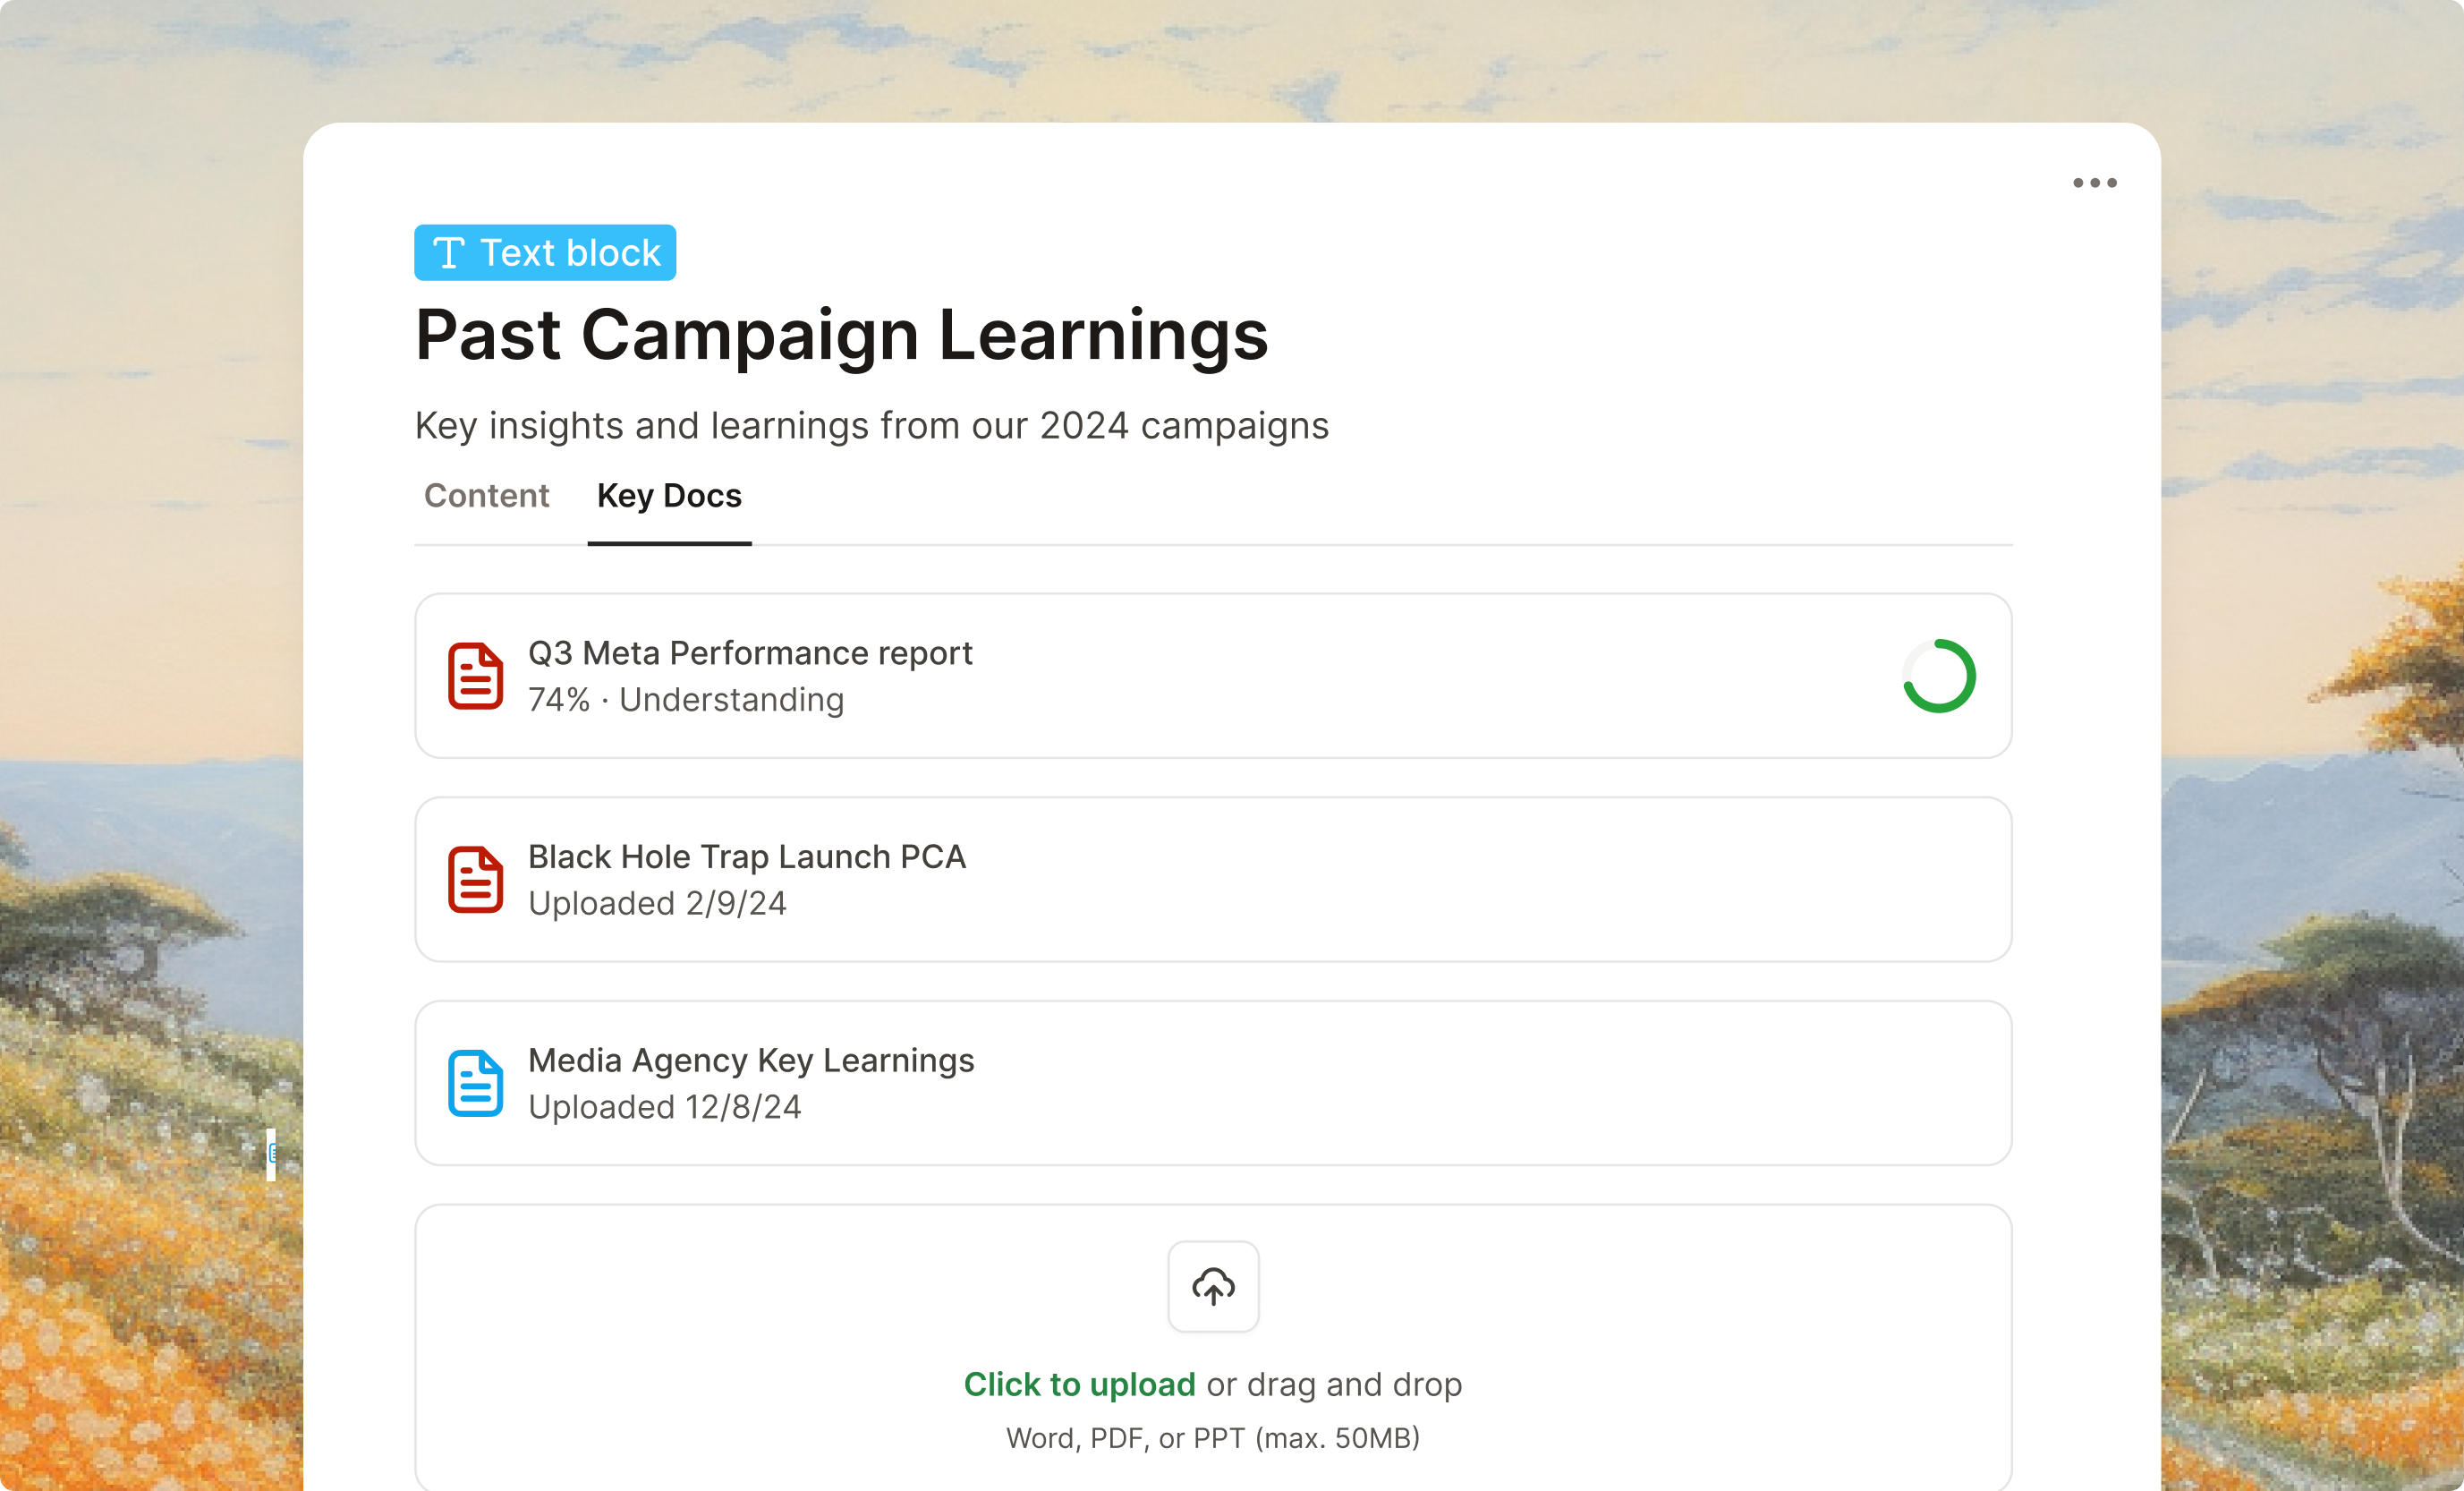
Task: Click the T icon in Text block badge
Action: [449, 253]
